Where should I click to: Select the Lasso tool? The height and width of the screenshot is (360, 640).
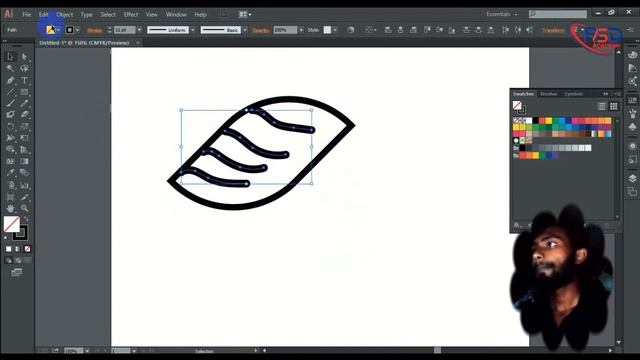[24, 68]
